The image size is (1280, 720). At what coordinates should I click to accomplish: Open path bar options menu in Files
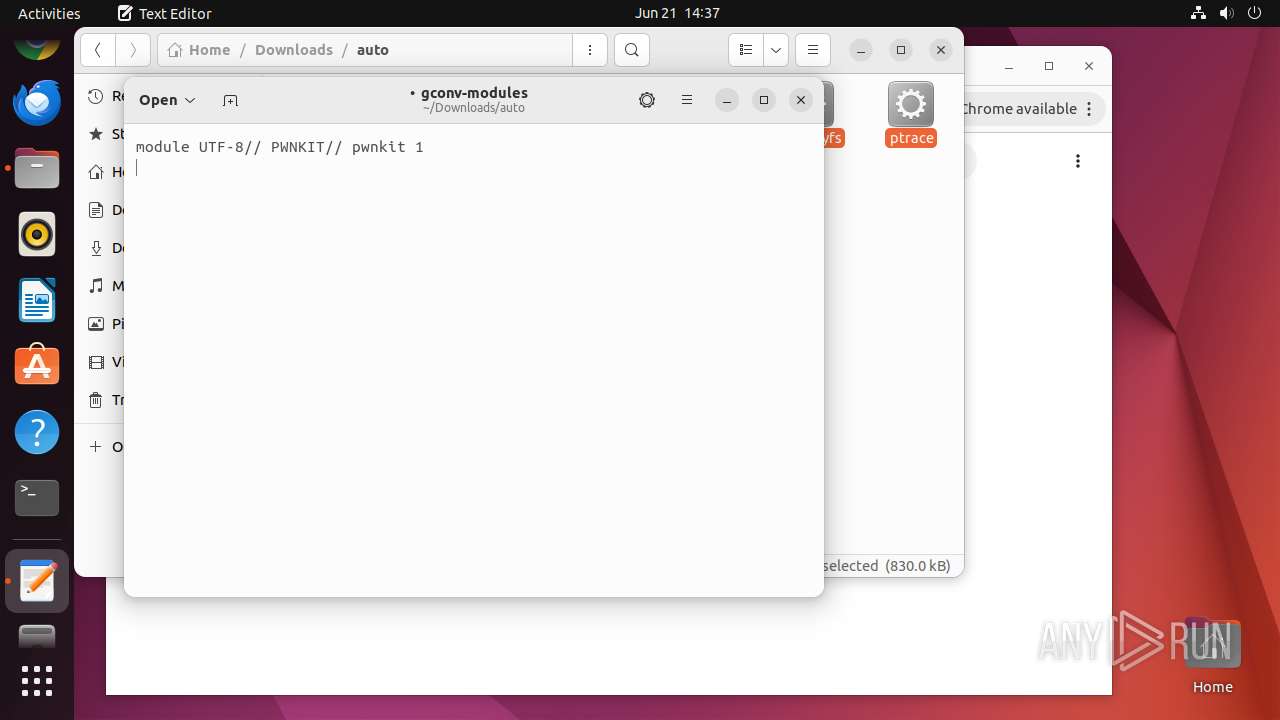tap(590, 50)
